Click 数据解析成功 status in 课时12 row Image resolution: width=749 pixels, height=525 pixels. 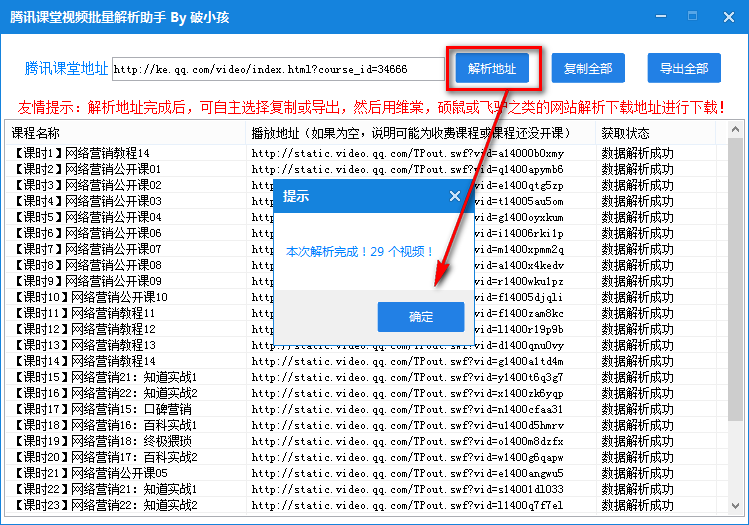pyautogui.click(x=637, y=330)
